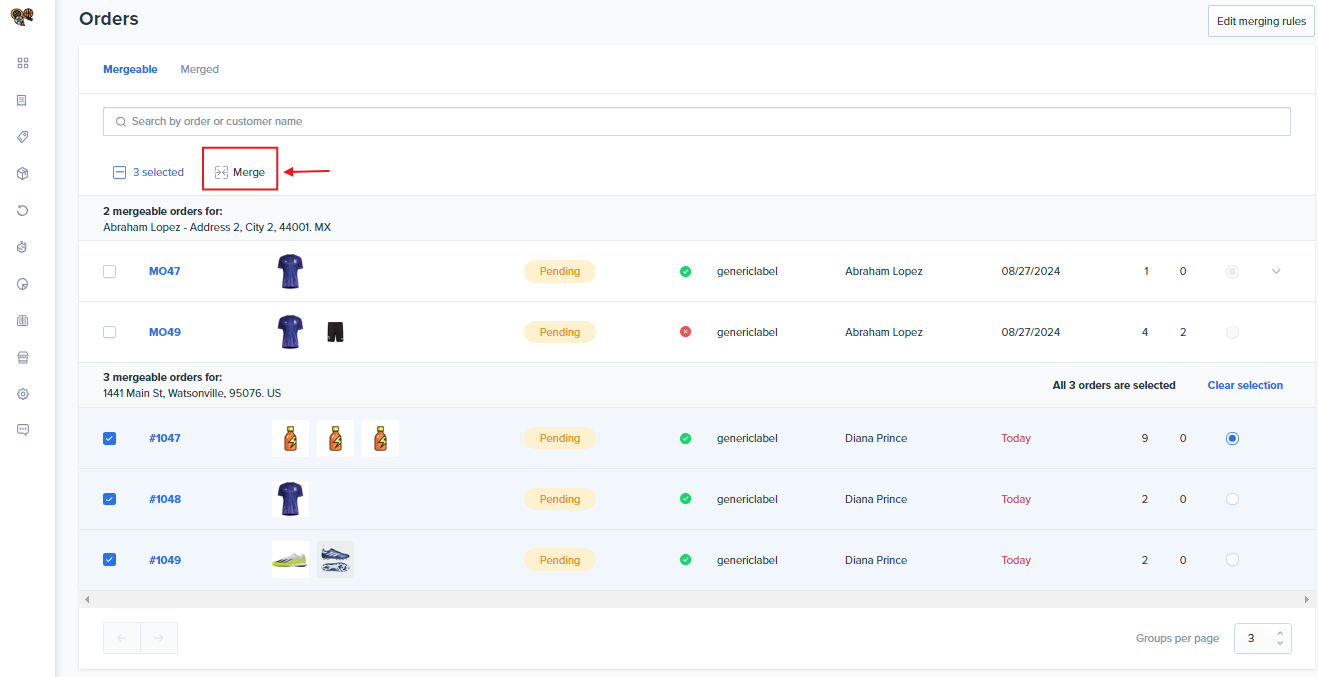1318x677 pixels.
Task: Uncheck the checkbox for order #1048
Action: click(110, 499)
